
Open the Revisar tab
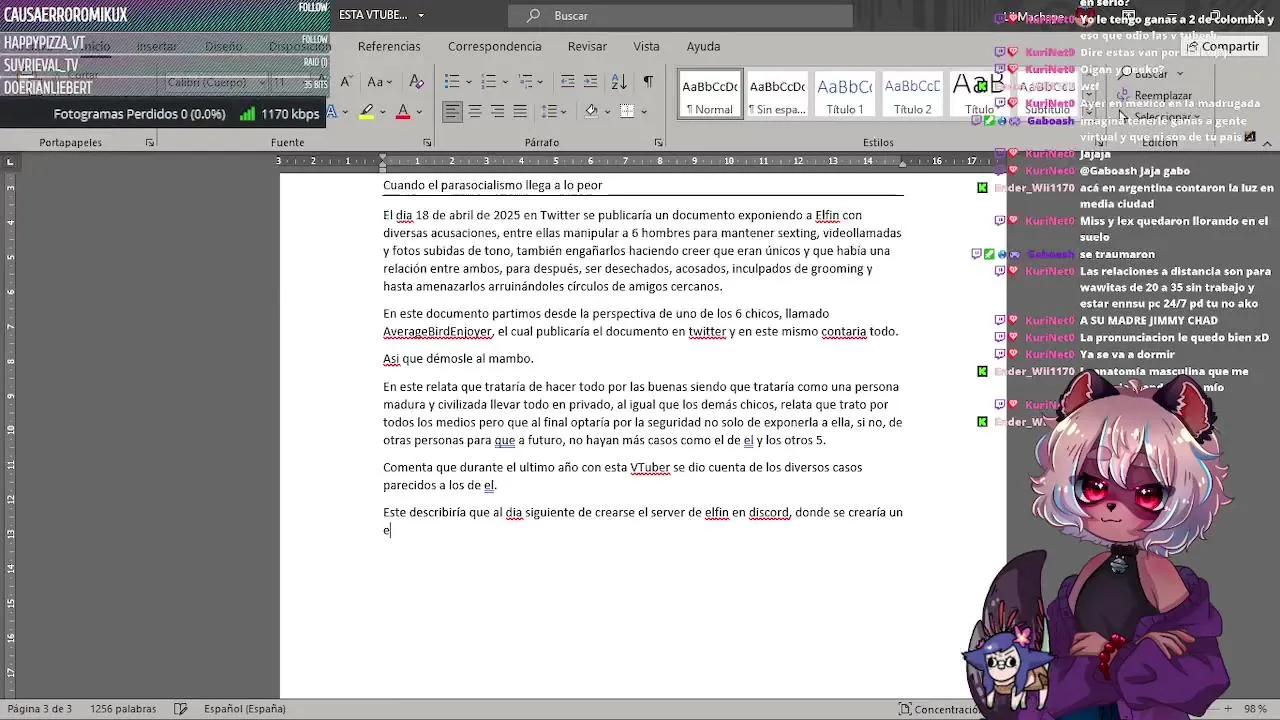click(587, 46)
